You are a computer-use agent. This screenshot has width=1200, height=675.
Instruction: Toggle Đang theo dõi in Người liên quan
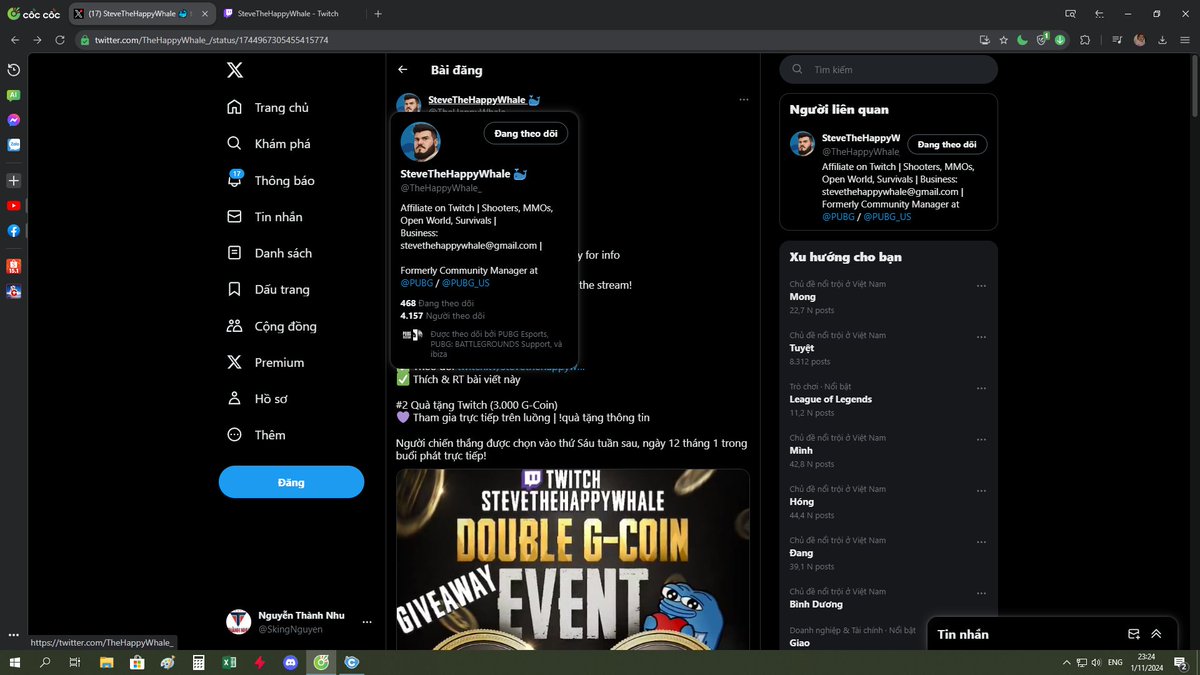pos(945,144)
